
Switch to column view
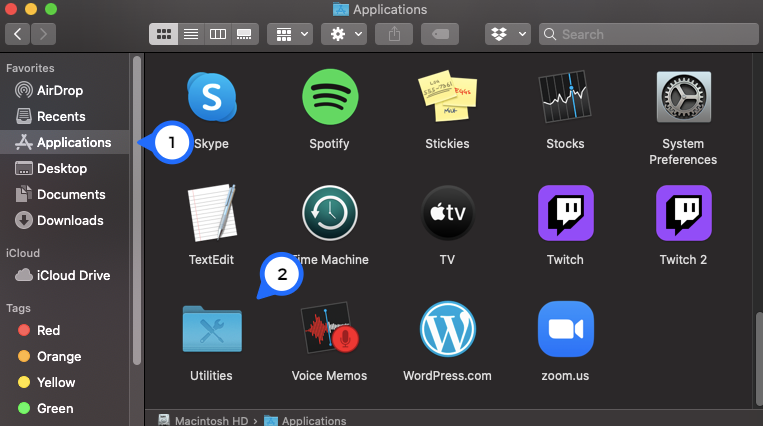pyautogui.click(x=218, y=34)
